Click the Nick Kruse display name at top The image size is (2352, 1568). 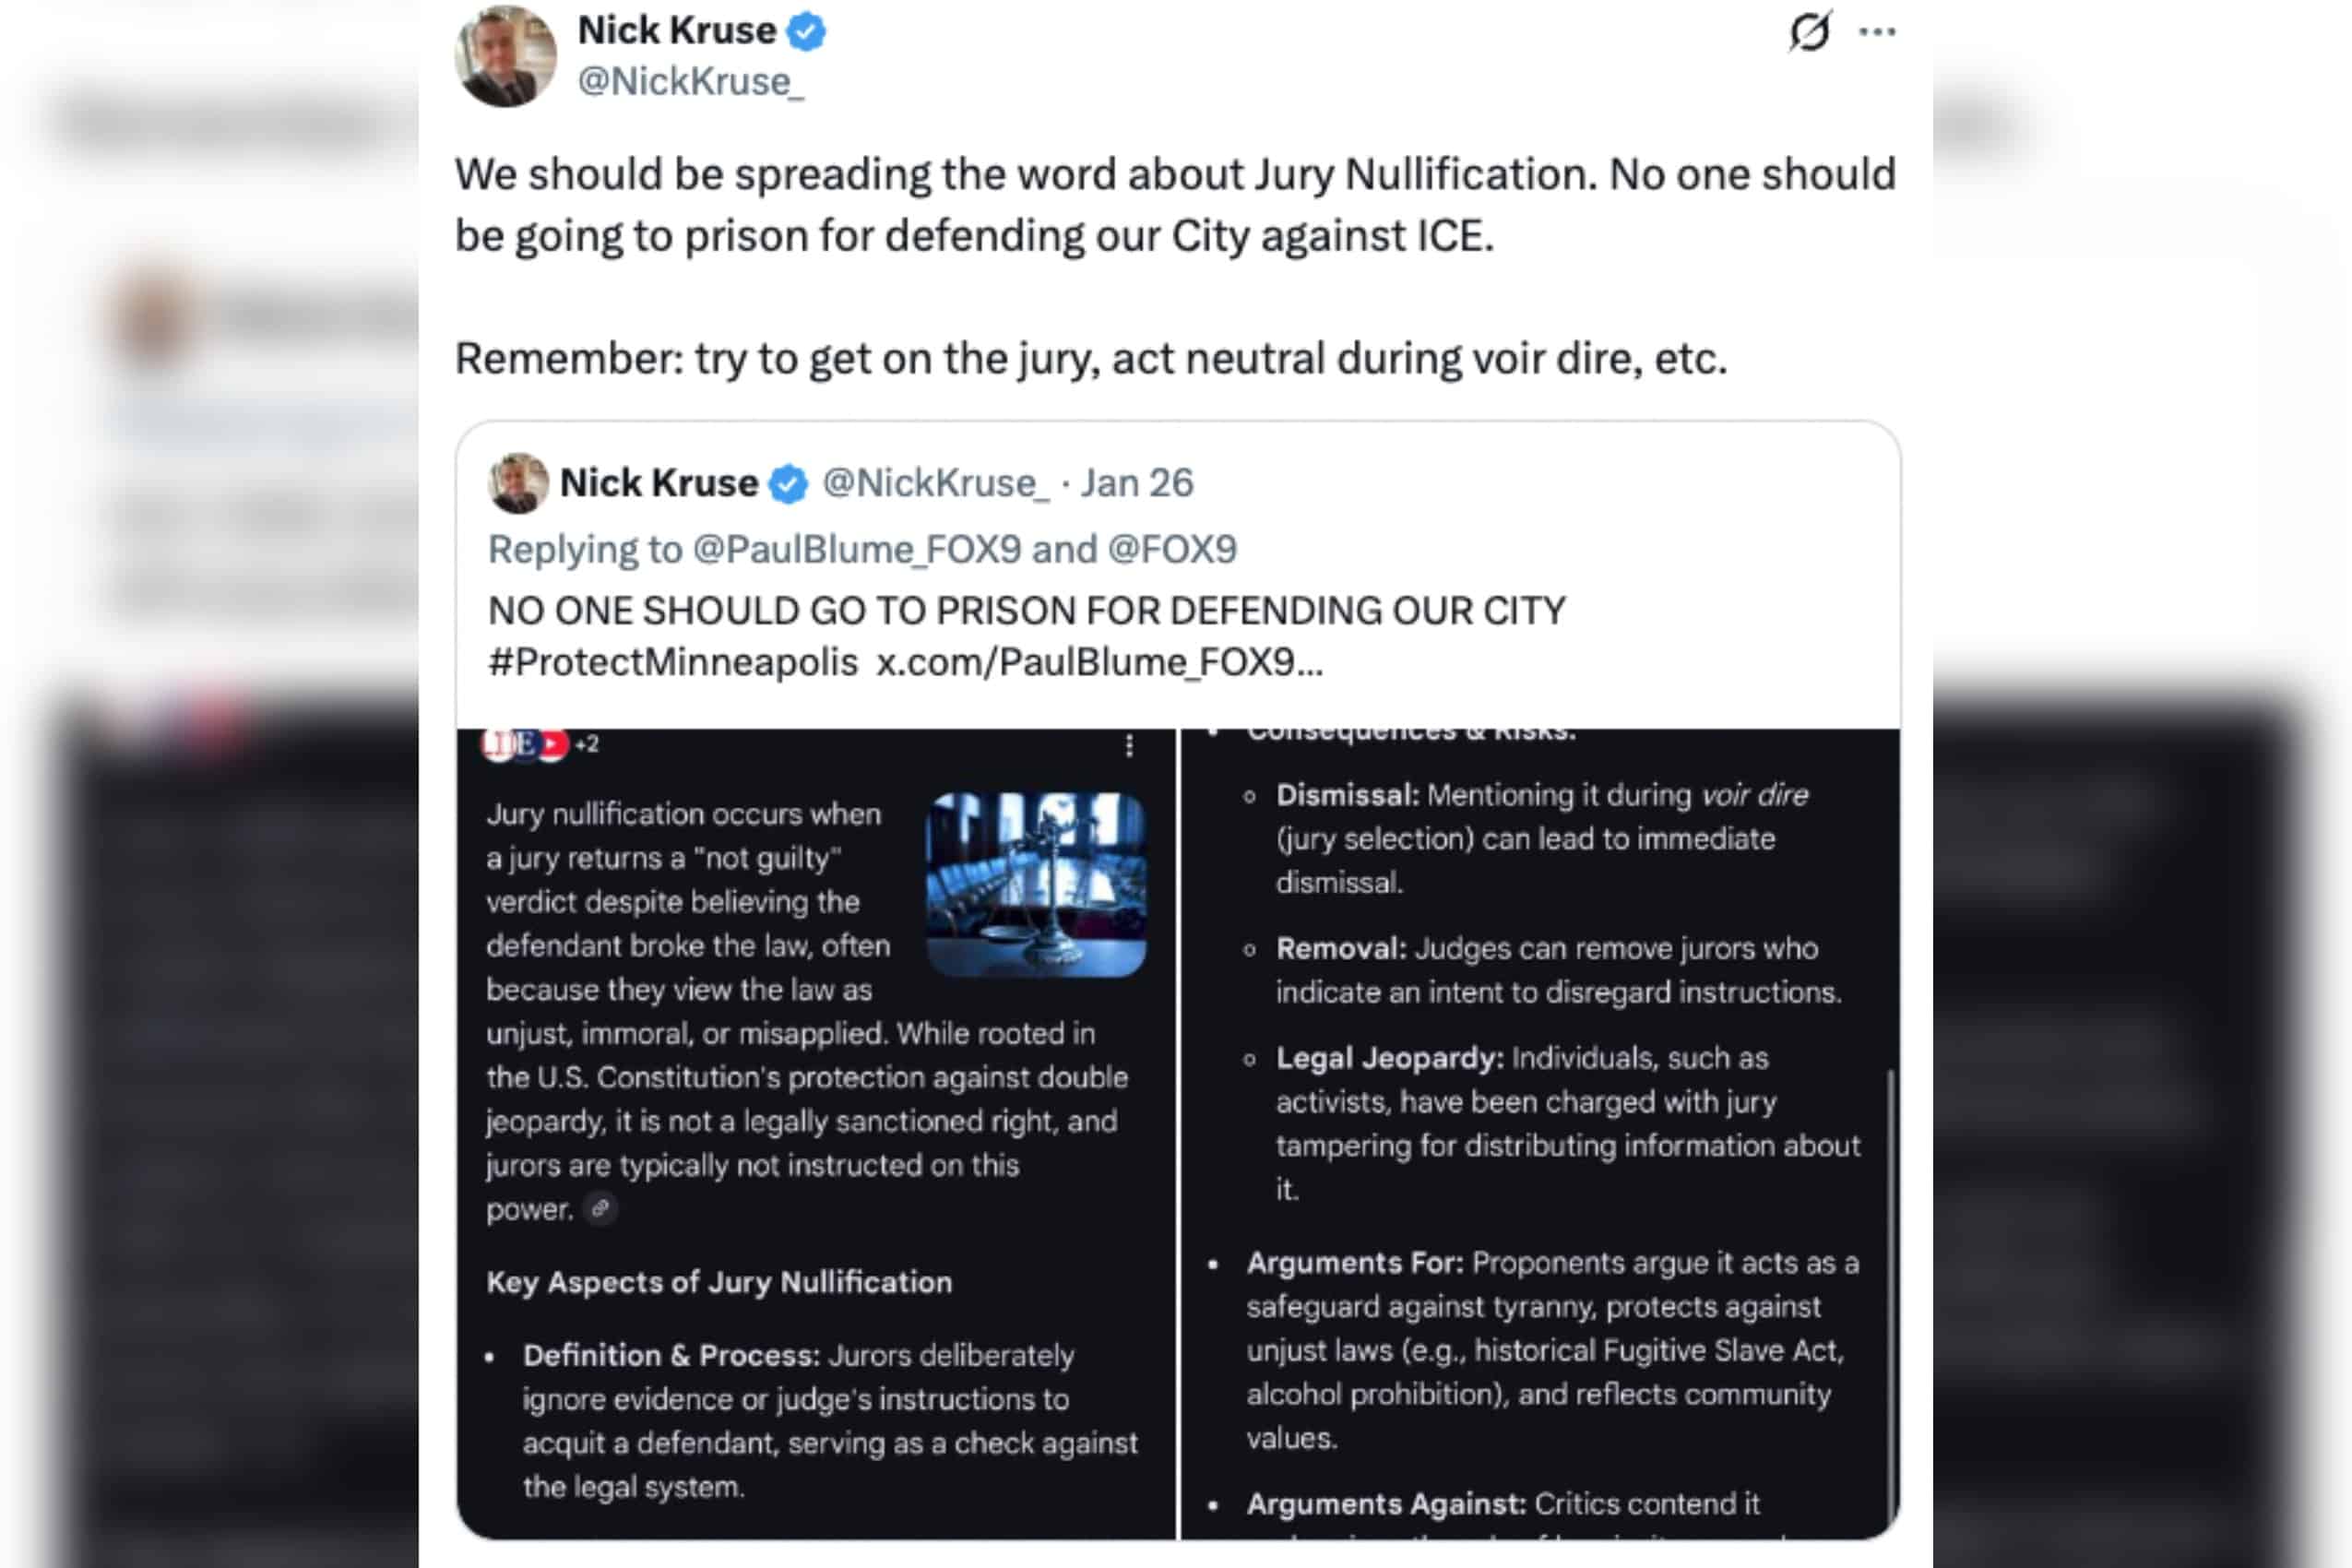pyautogui.click(x=676, y=31)
